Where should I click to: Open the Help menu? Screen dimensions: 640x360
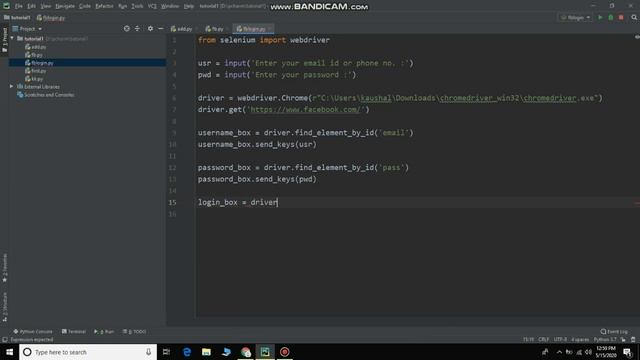[189, 6]
